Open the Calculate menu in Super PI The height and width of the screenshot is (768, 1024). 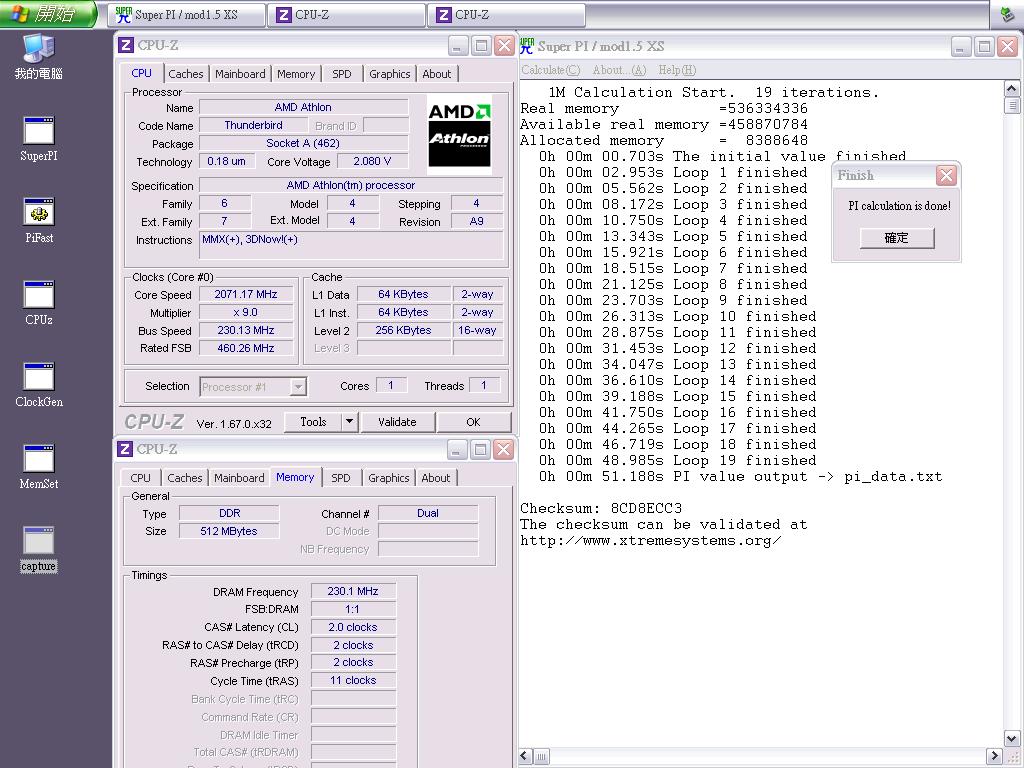point(551,70)
